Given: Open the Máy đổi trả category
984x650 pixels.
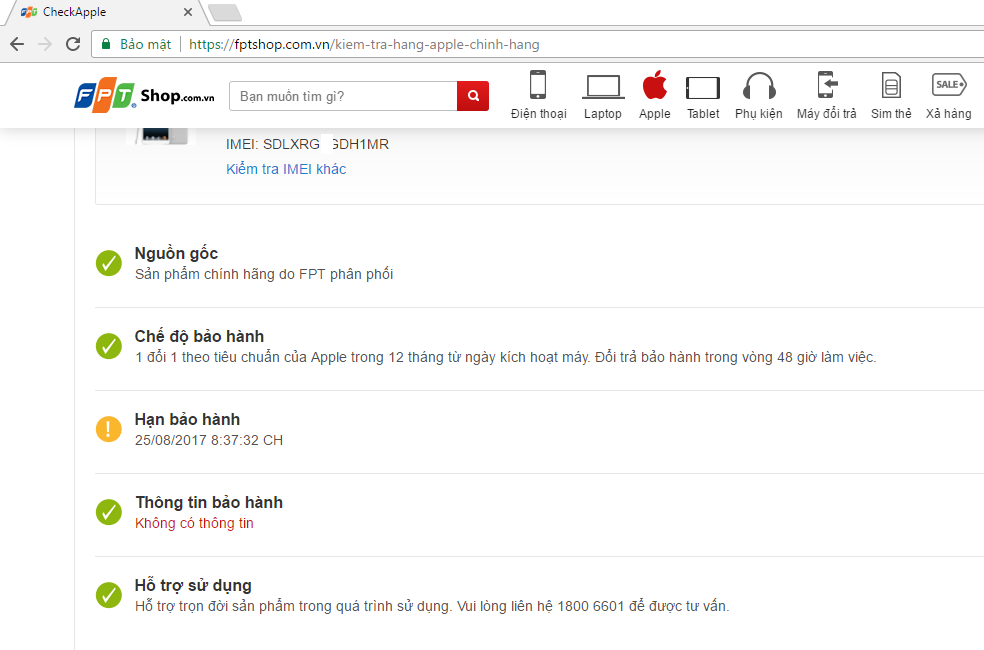Looking at the screenshot, I should pos(826,95).
